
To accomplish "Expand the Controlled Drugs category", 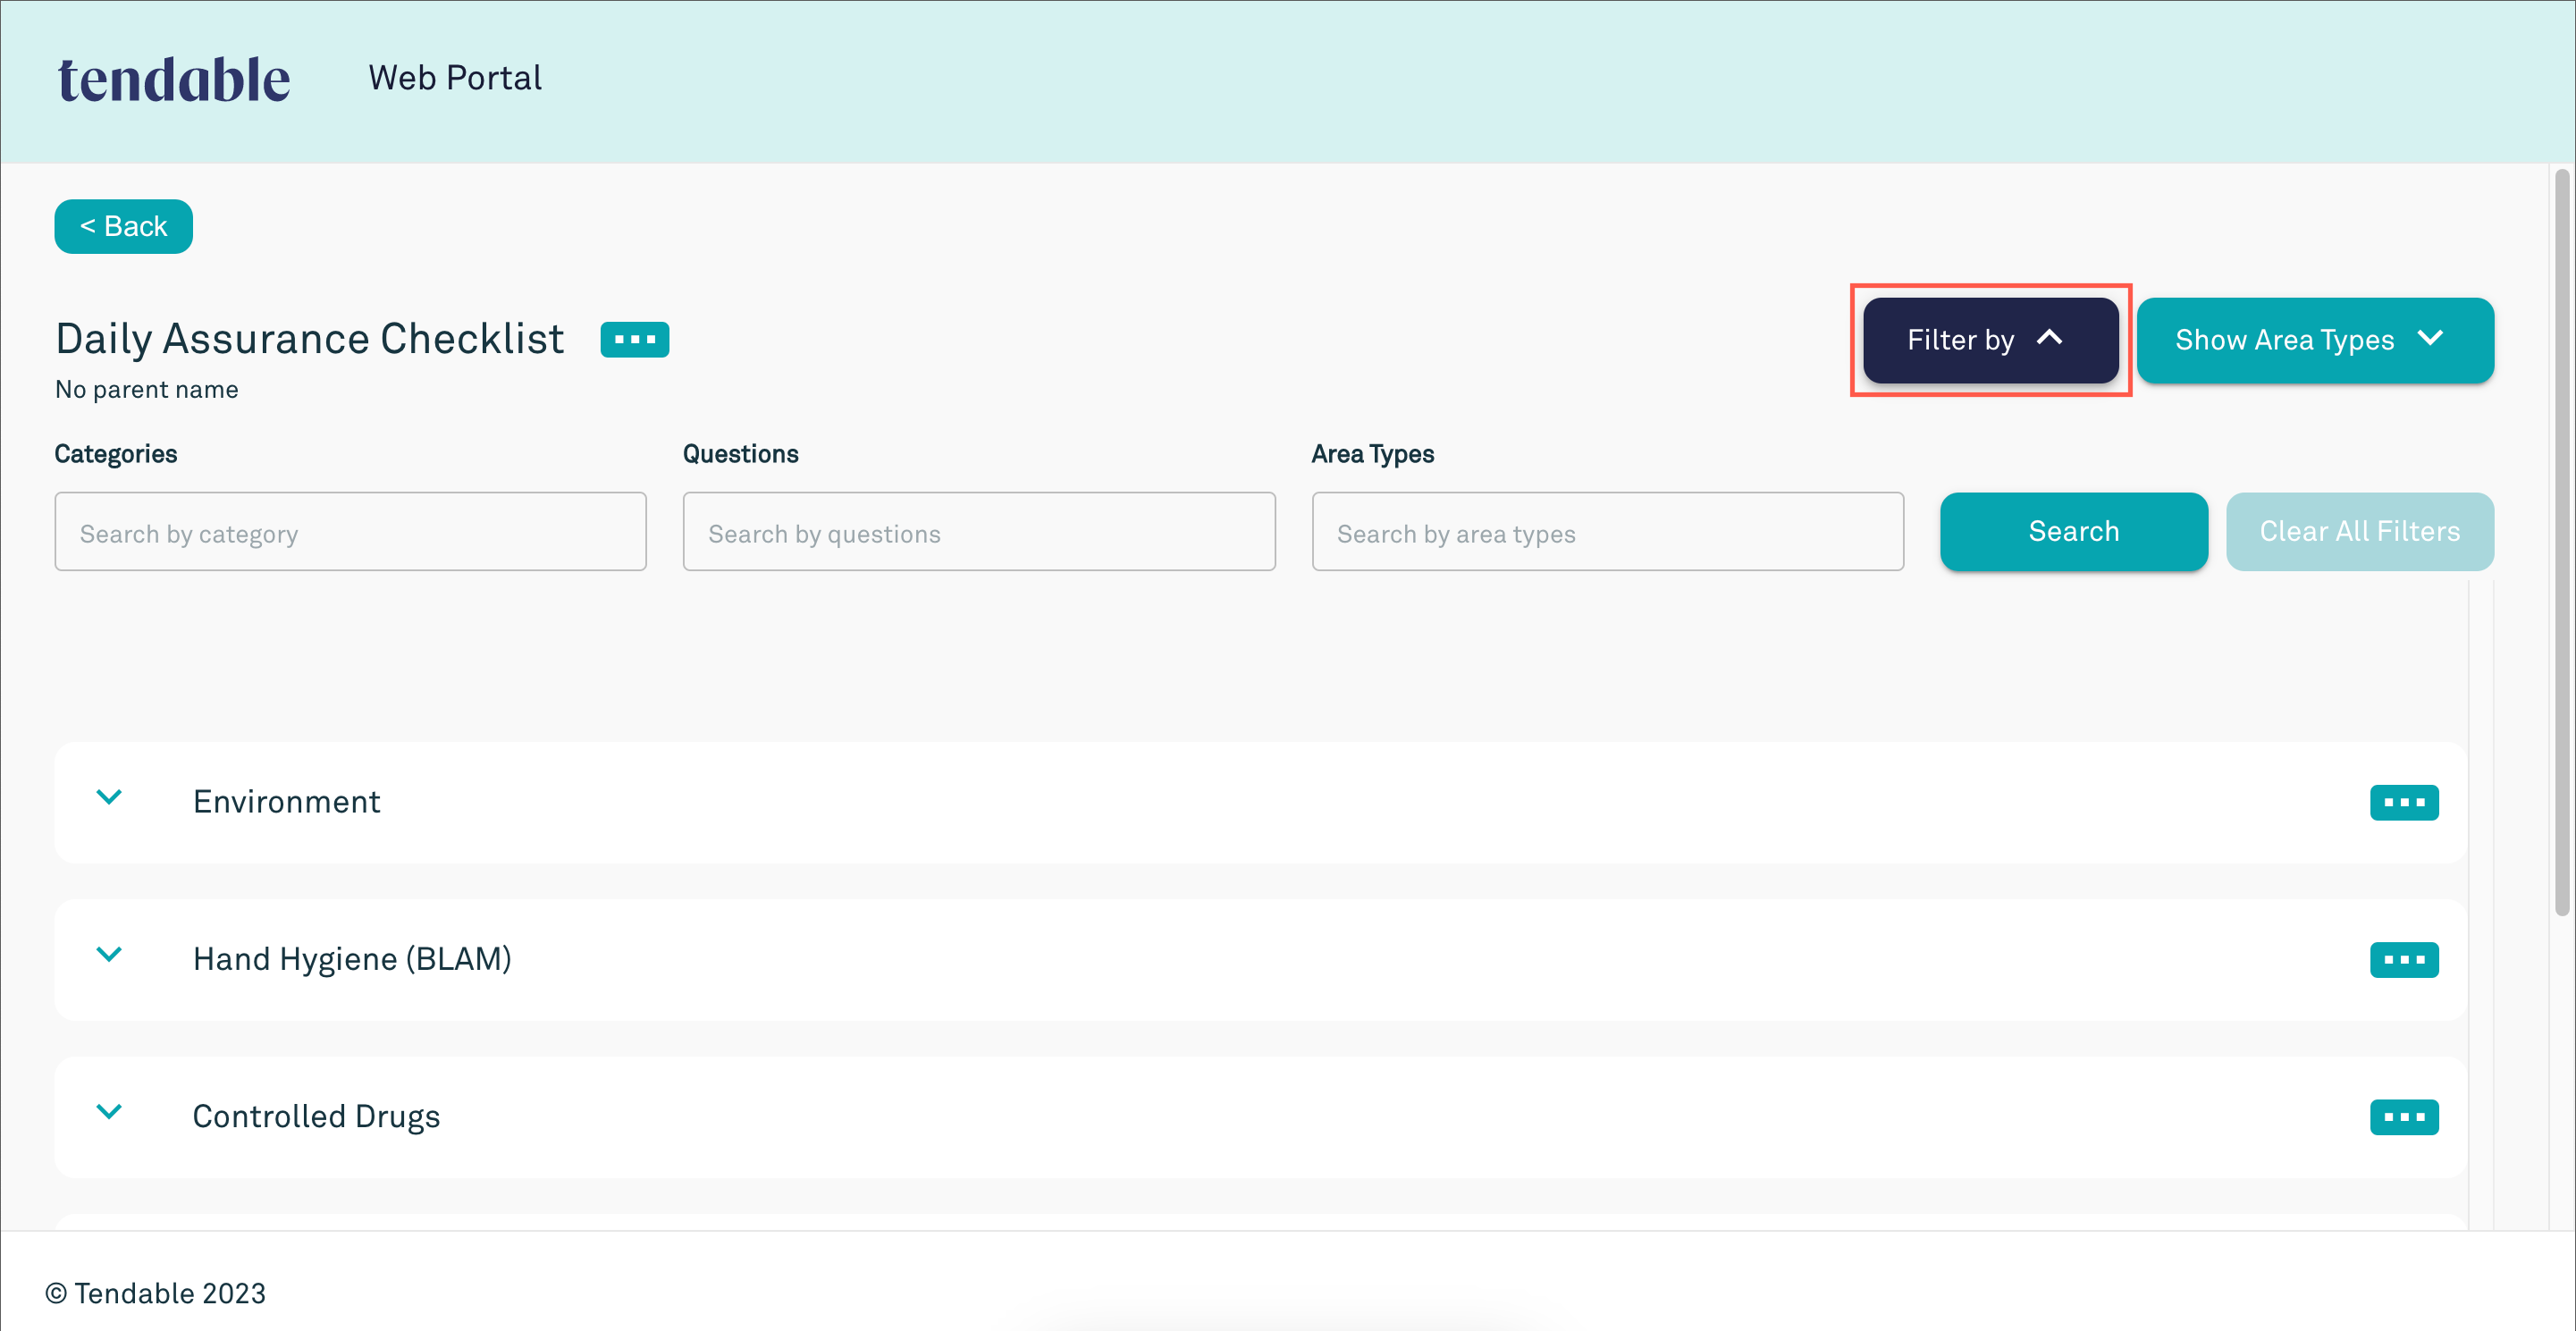I will (109, 1112).
